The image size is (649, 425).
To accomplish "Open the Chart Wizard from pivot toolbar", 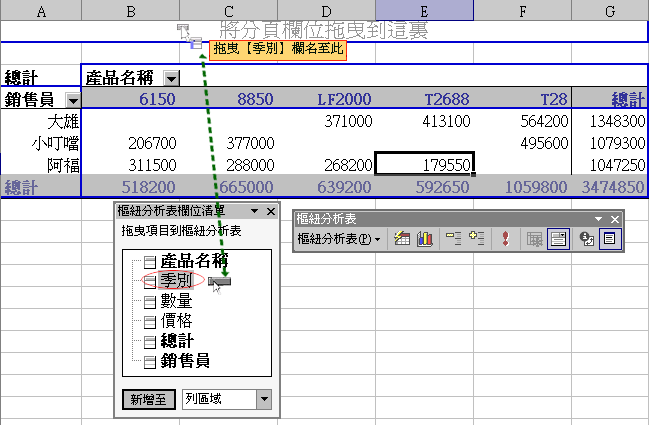I will (x=425, y=239).
